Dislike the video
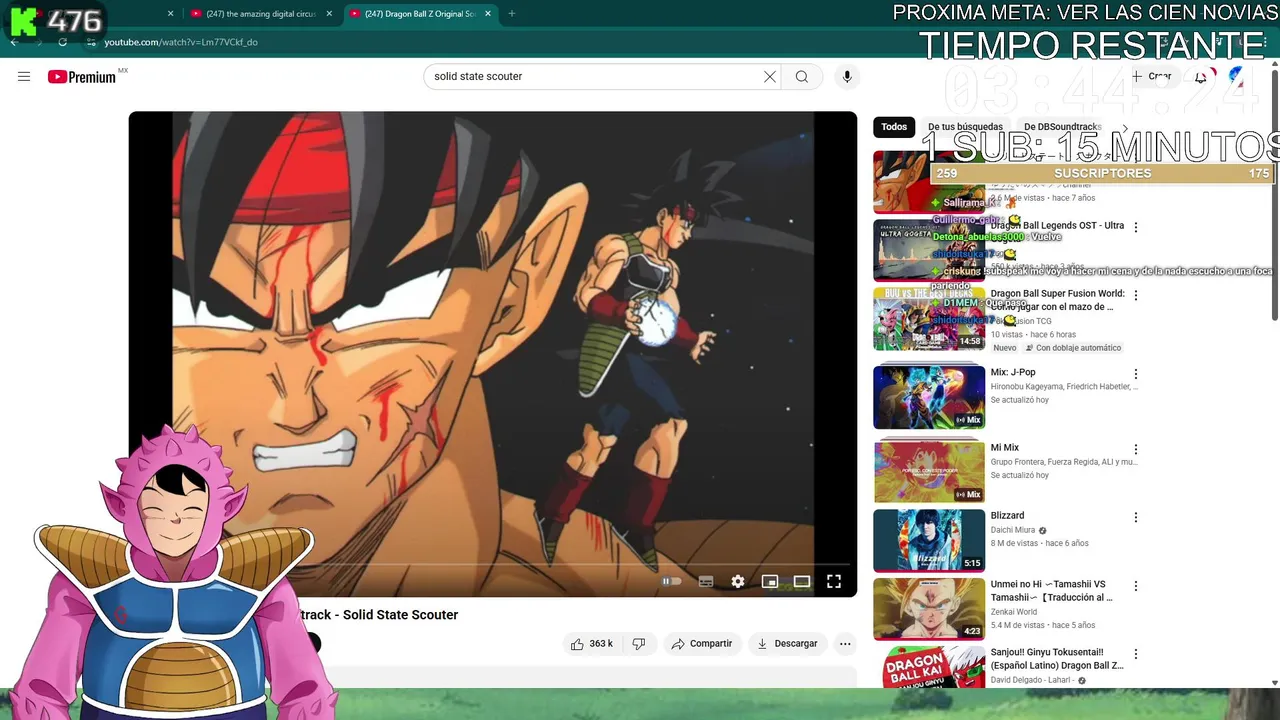 [639, 644]
